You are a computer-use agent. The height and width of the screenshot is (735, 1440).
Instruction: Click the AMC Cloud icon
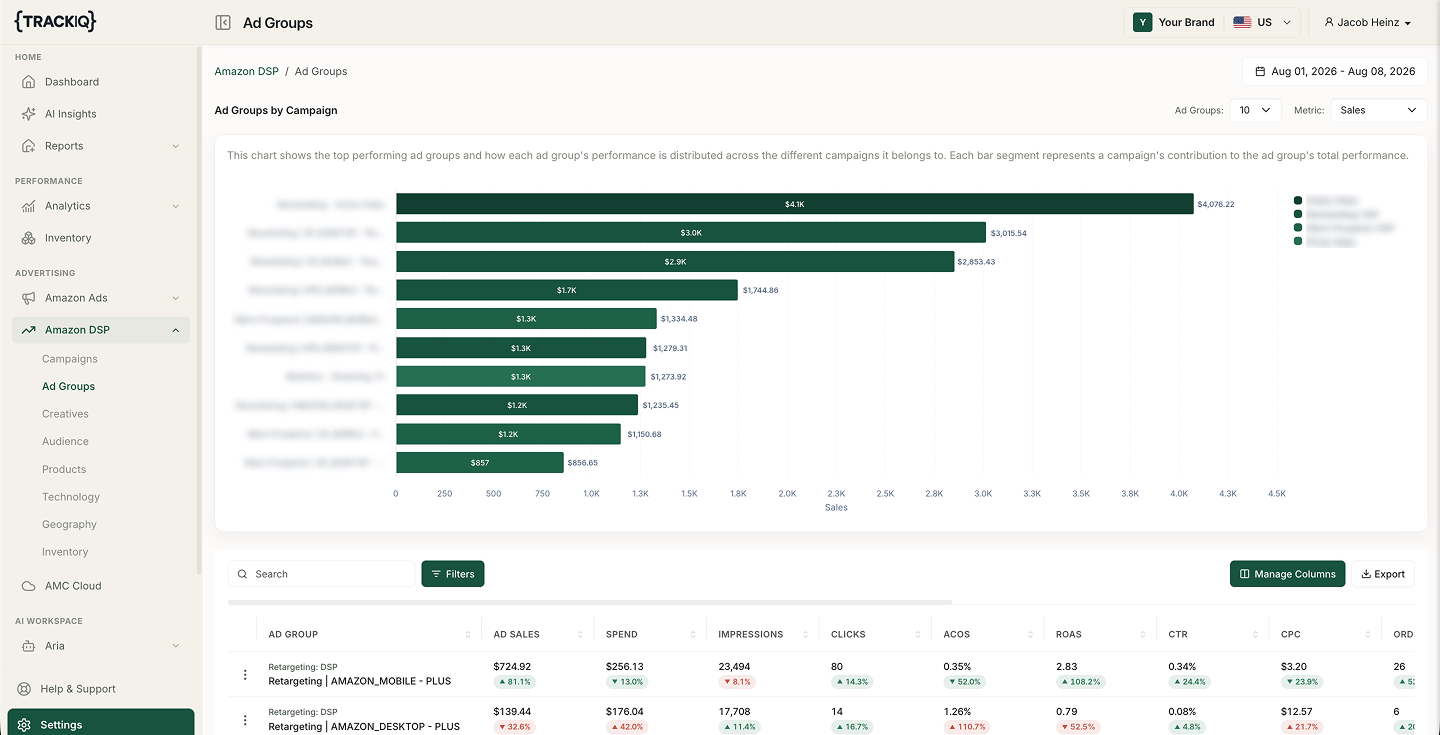coord(29,586)
